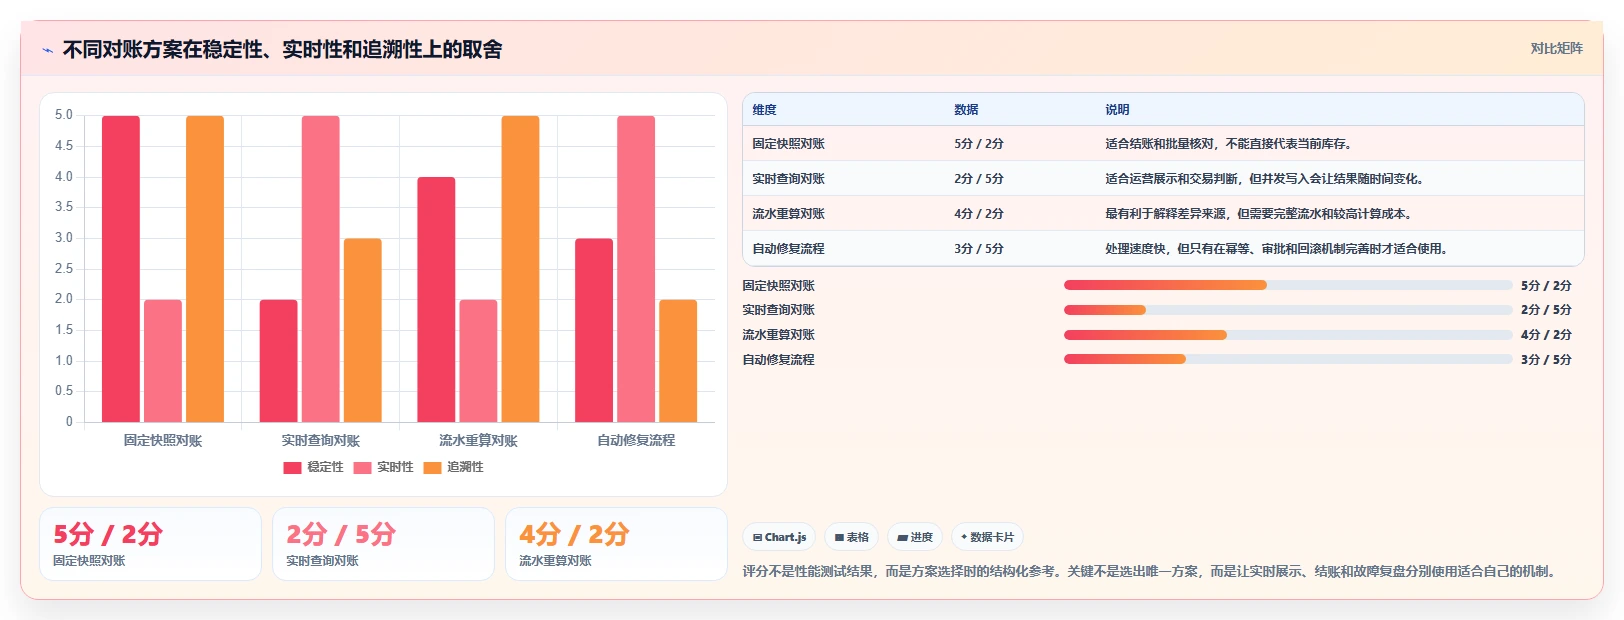1624x620 pixels.
Task: Click the title 不同对账方案在稳定性、实时性和追溯性上的取舍
Action: click(x=283, y=50)
